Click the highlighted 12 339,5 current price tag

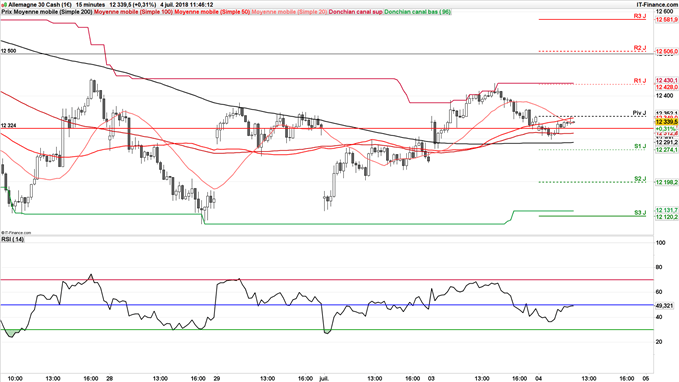[666, 123]
